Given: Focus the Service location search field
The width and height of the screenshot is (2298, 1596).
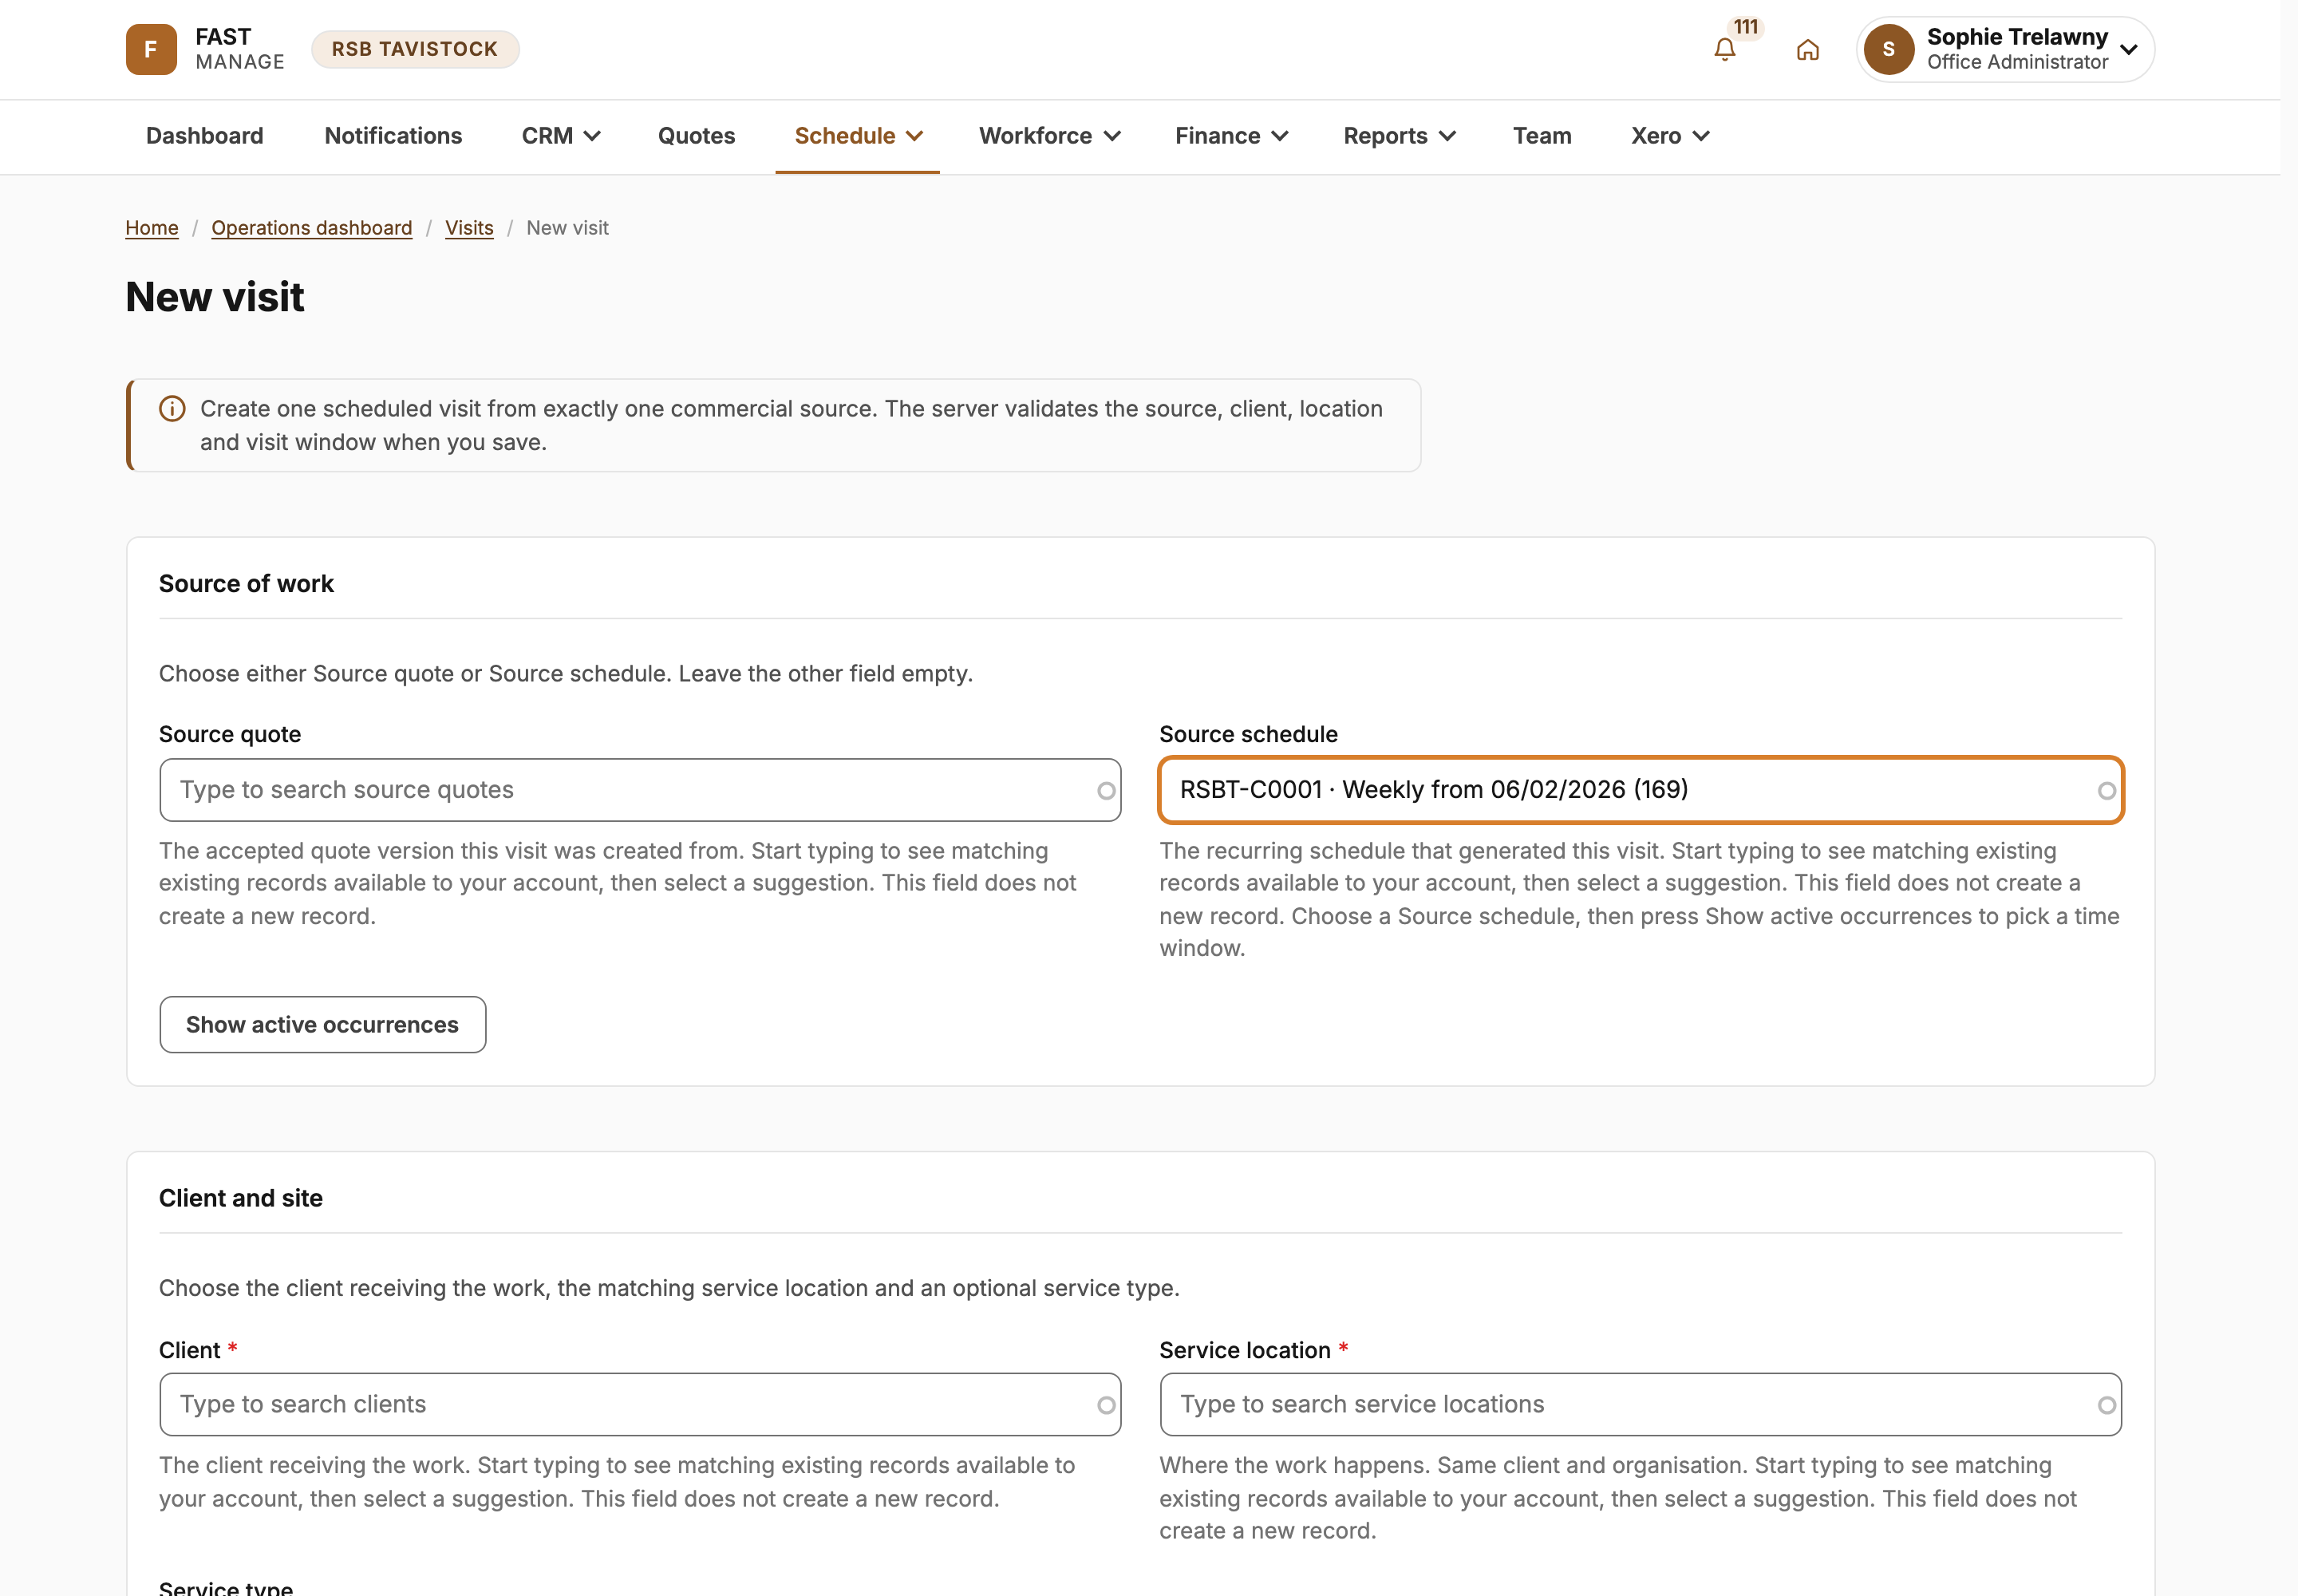Looking at the screenshot, I should [x=1641, y=1405].
